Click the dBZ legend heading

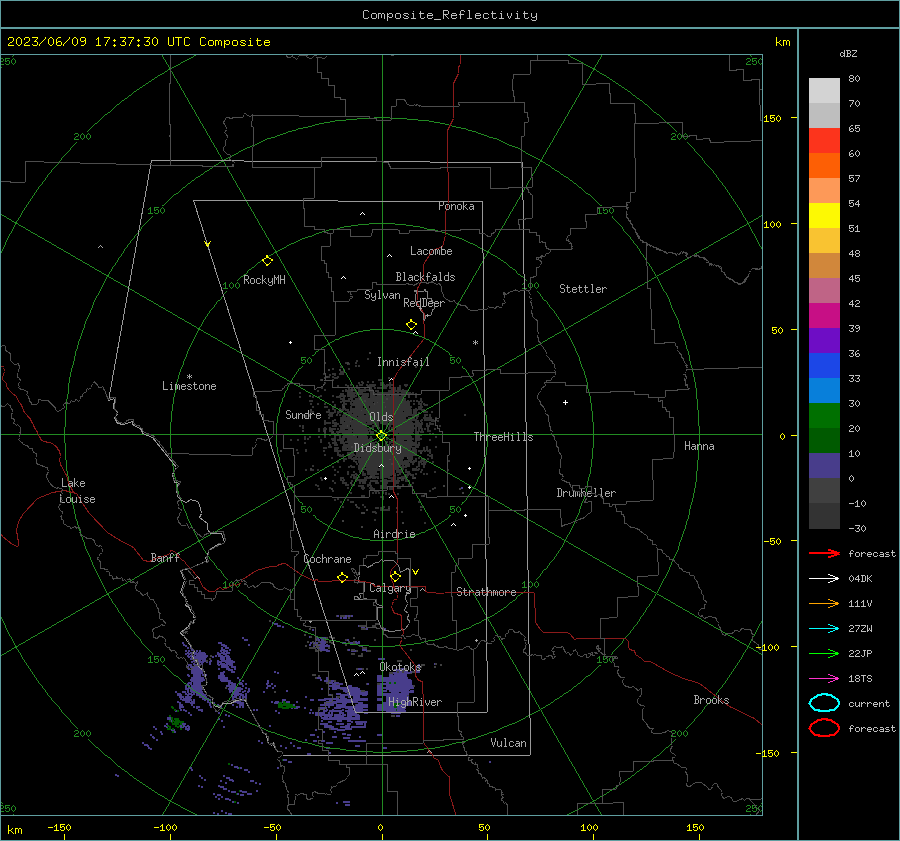[848, 54]
